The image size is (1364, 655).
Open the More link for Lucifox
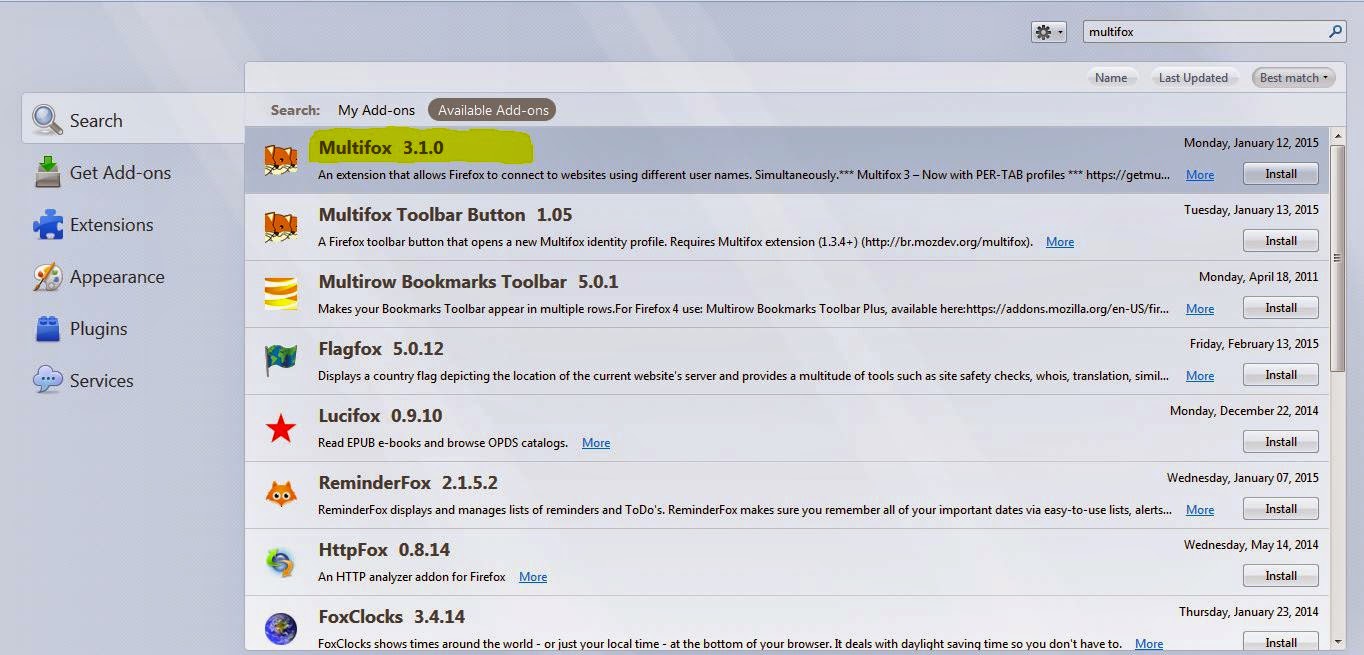click(x=596, y=443)
